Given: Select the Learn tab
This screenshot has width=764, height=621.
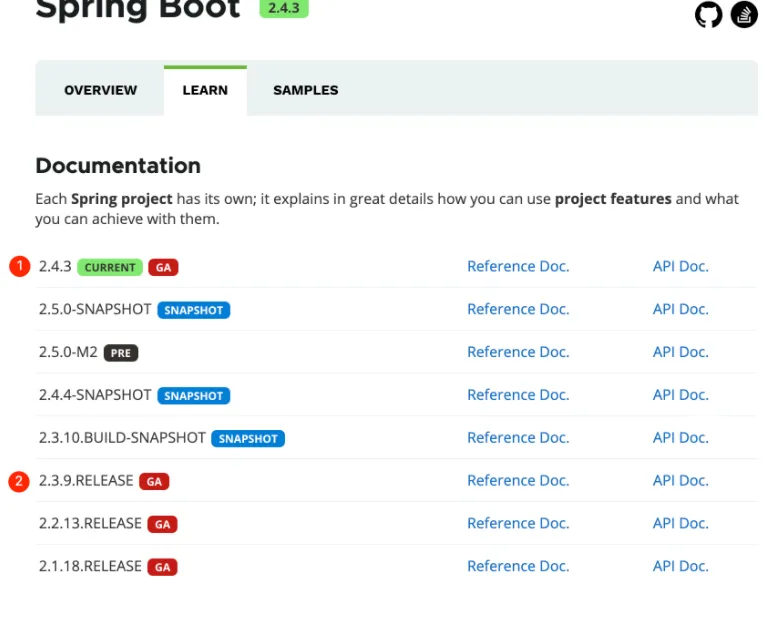Looking at the screenshot, I should (x=205, y=90).
